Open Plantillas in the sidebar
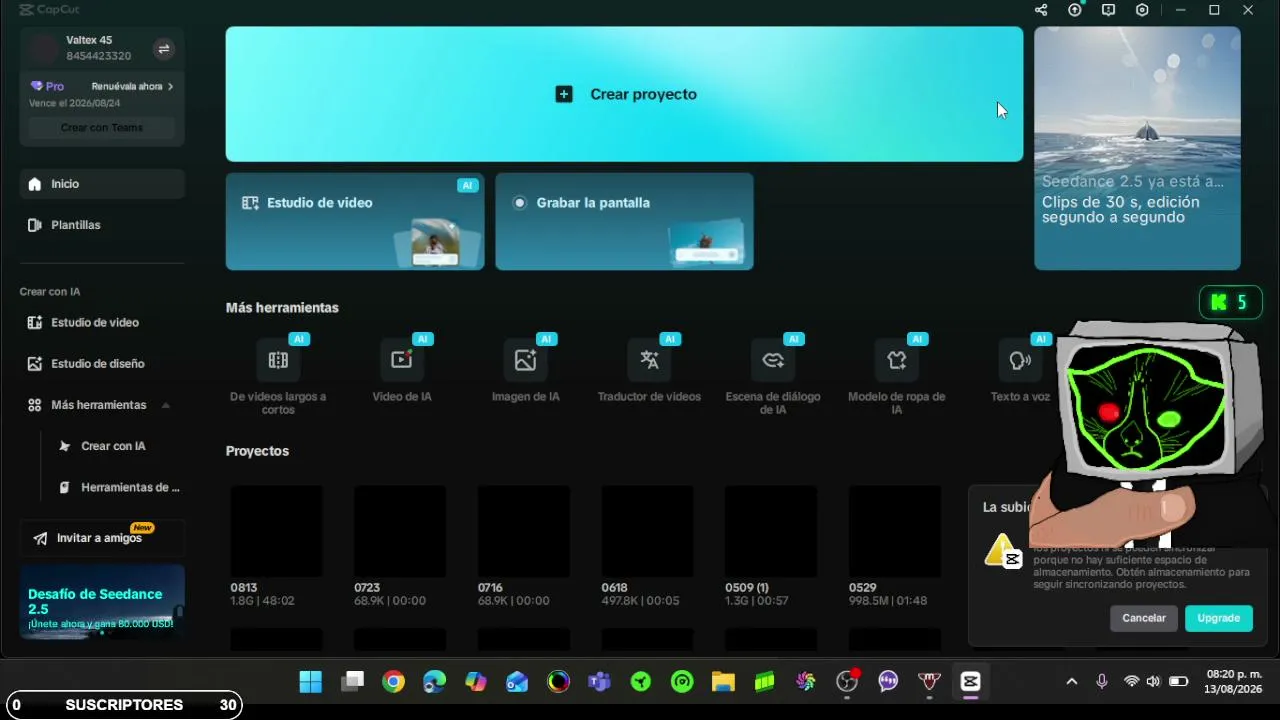This screenshot has width=1280, height=720. pos(102,225)
